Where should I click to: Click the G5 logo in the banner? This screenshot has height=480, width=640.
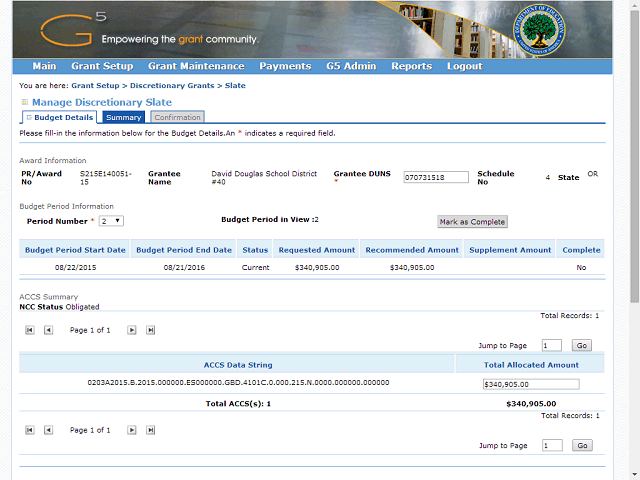(x=73, y=29)
